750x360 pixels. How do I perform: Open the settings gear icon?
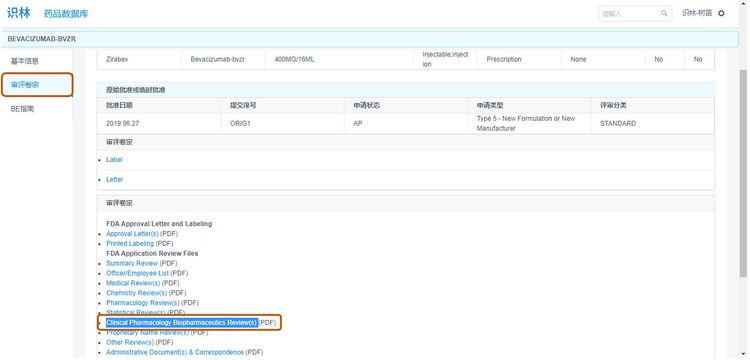pos(721,13)
